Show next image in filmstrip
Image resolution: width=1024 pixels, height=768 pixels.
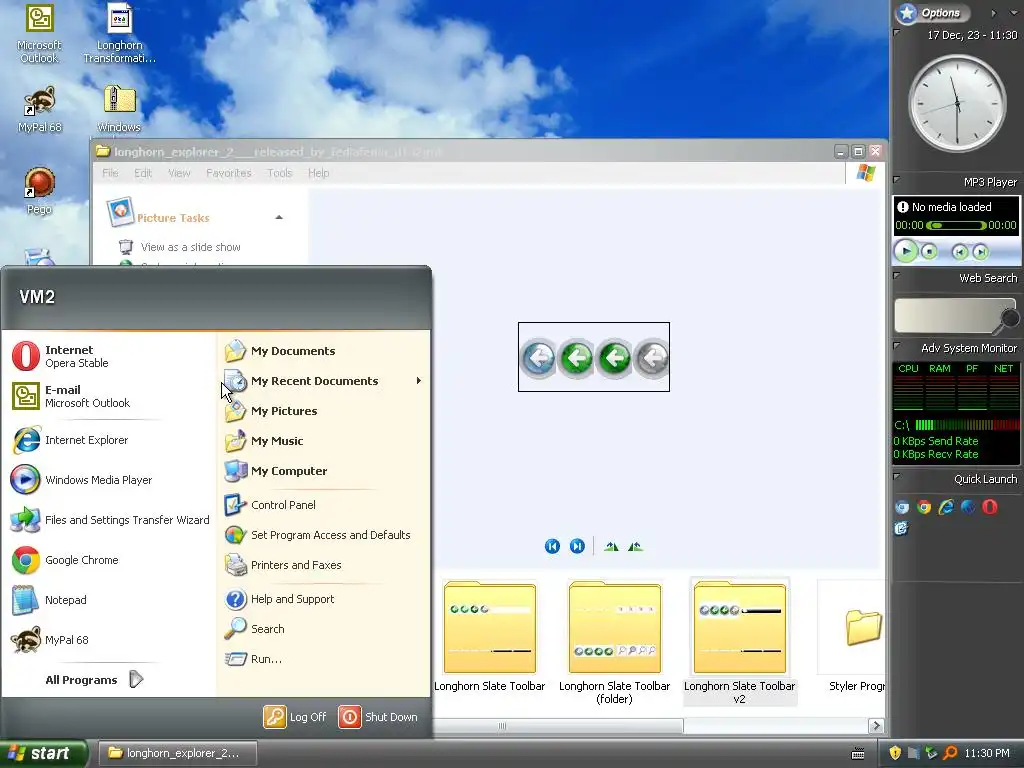pyautogui.click(x=577, y=546)
